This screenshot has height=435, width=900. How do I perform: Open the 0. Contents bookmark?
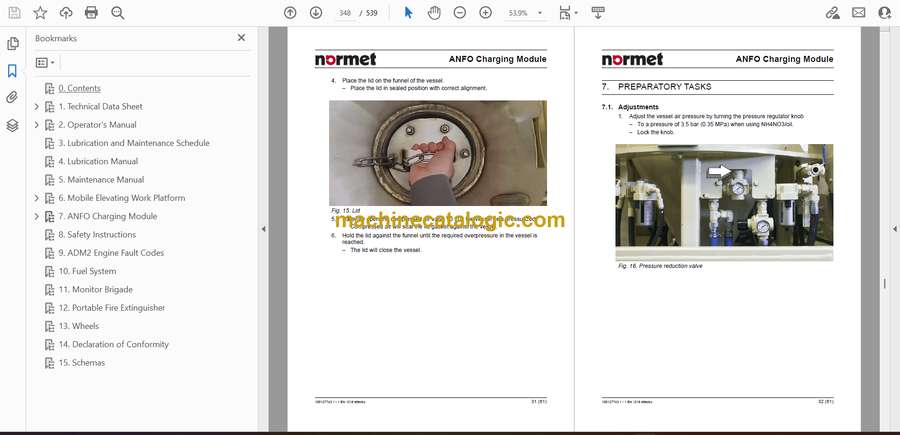tap(79, 88)
